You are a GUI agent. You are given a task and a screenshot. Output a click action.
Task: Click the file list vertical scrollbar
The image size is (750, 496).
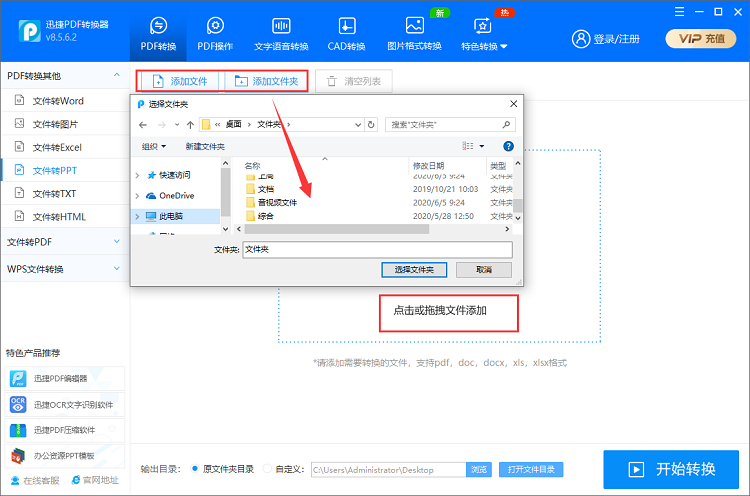[x=517, y=205]
